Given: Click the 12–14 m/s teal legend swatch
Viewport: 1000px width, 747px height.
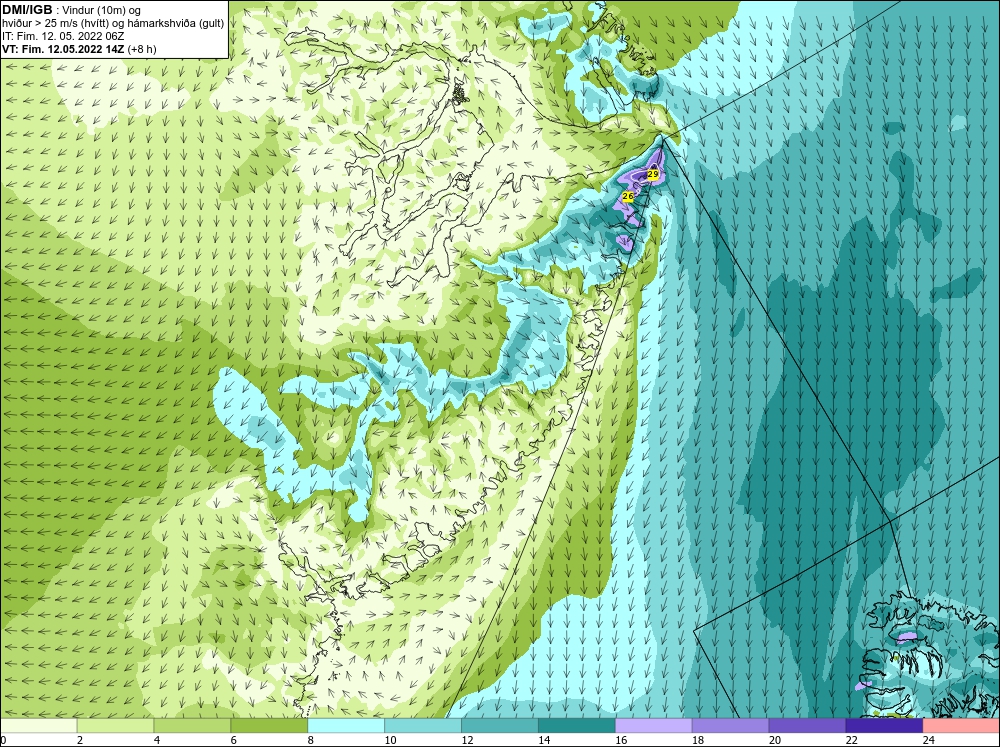Looking at the screenshot, I should pyautogui.click(x=499, y=726).
